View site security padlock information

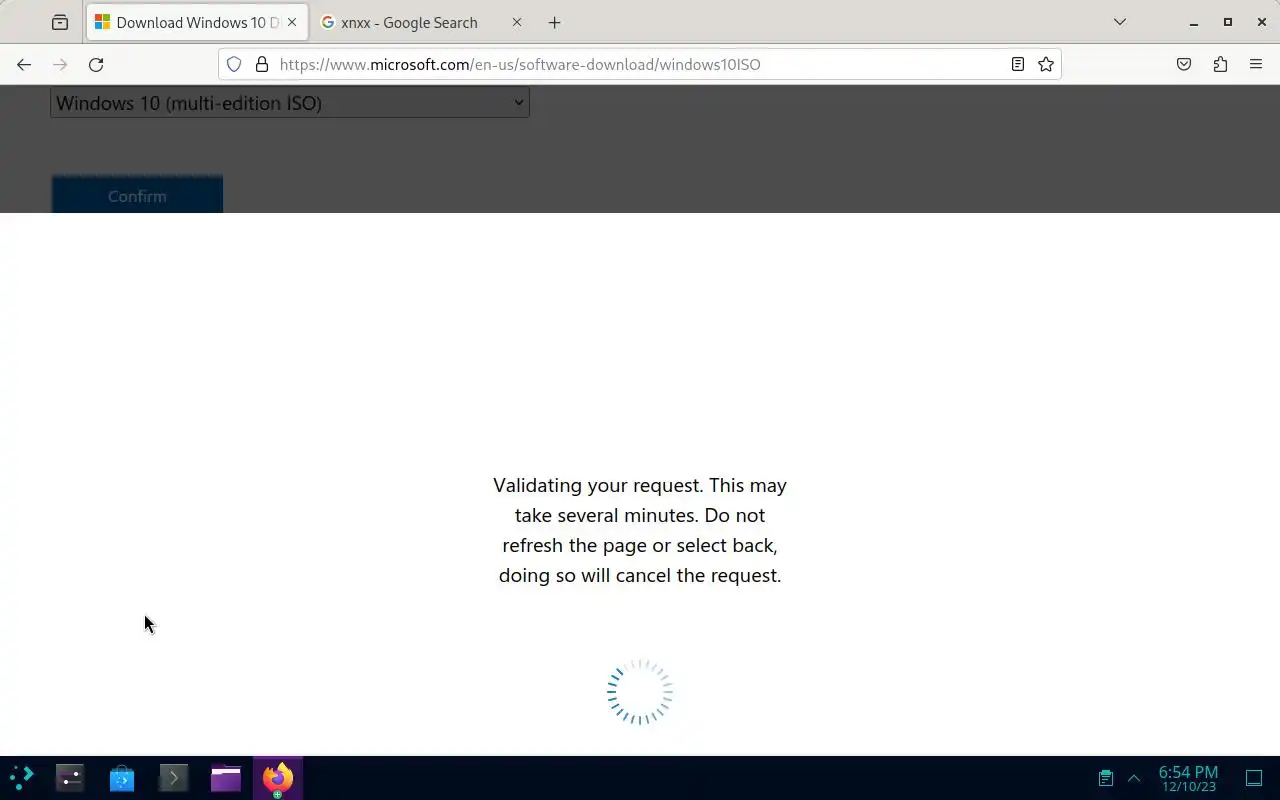coord(262,64)
